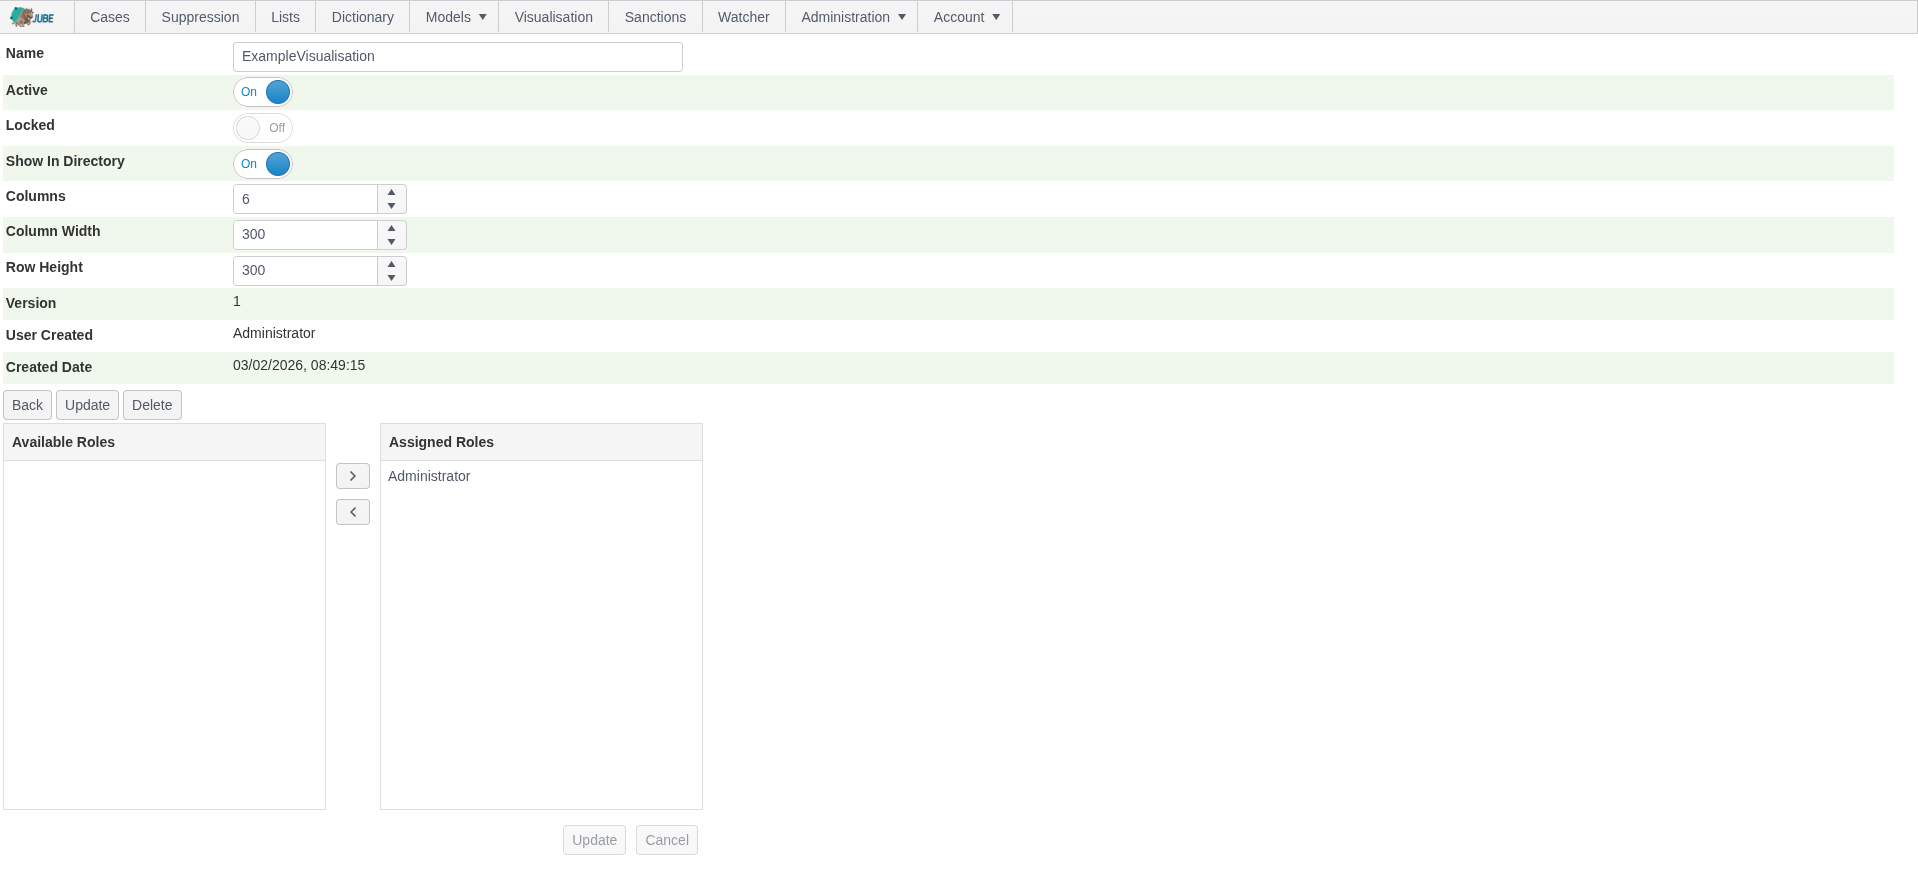
Task: Decrease Column Width with down arrow
Action: [392, 242]
